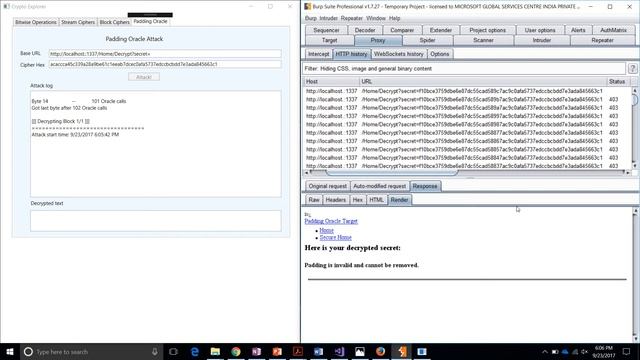Select the Spider tab
Image resolution: width=640 pixels, height=360 pixels.
[x=427, y=40]
